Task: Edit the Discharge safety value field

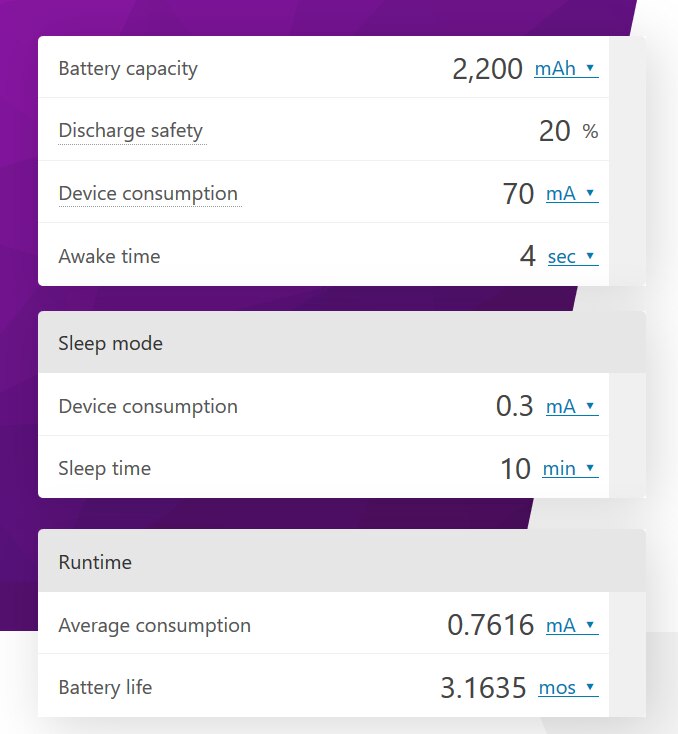Action: pyautogui.click(x=554, y=131)
